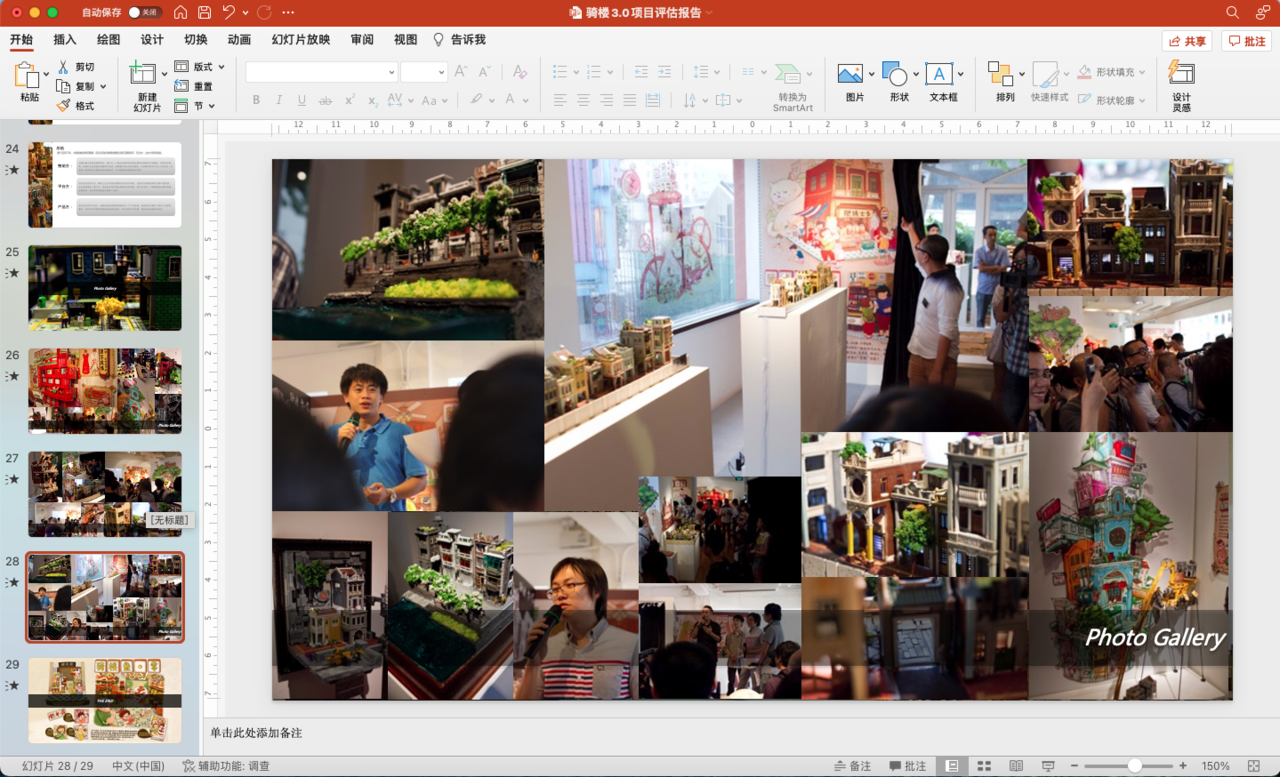Click the zoom slider handle

pos(1135,766)
